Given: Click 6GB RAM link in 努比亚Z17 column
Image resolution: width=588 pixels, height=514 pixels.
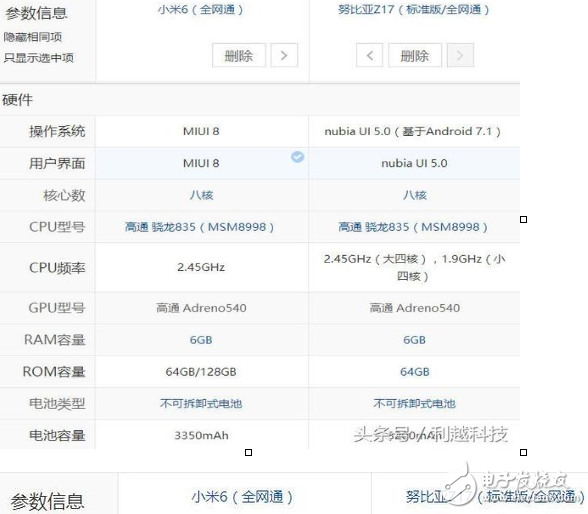Looking at the screenshot, I should coord(414,340).
